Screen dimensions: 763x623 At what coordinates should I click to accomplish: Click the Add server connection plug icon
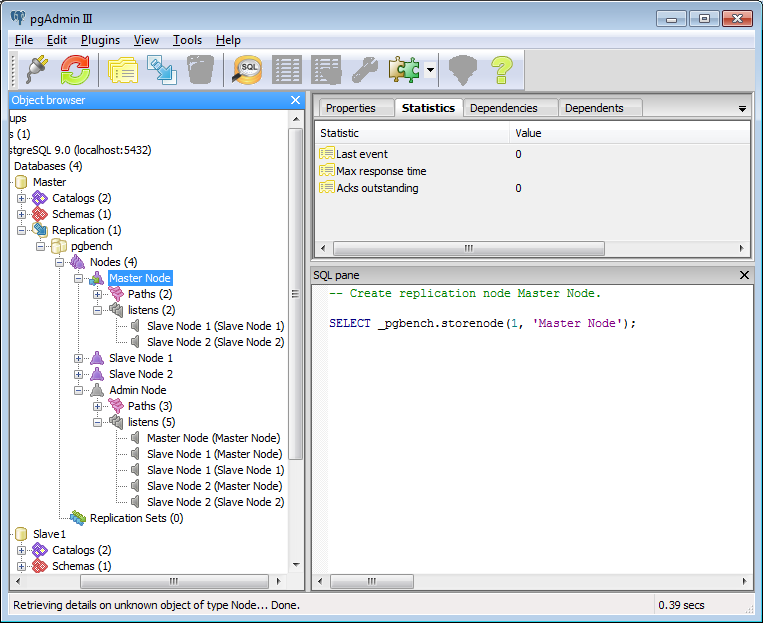[36, 70]
